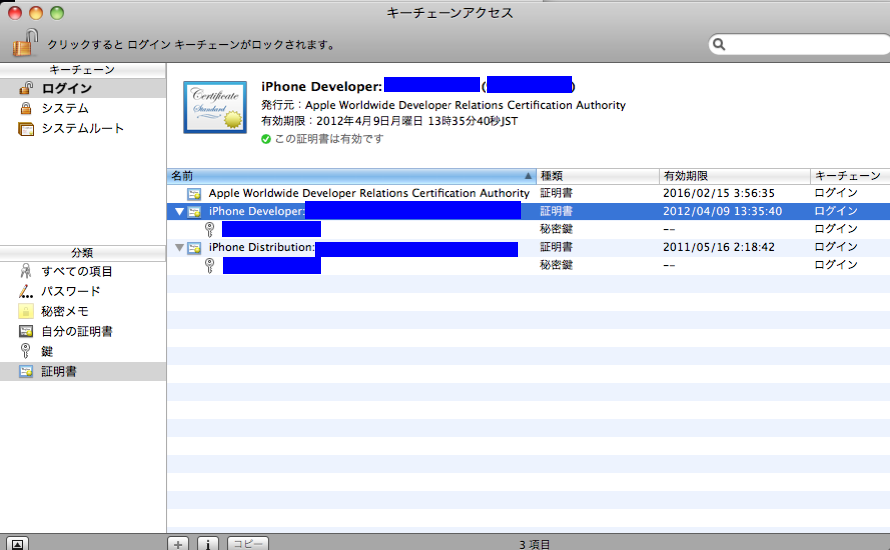890x550 pixels.
Task: Focus the search field in the toolbar
Action: (x=799, y=44)
